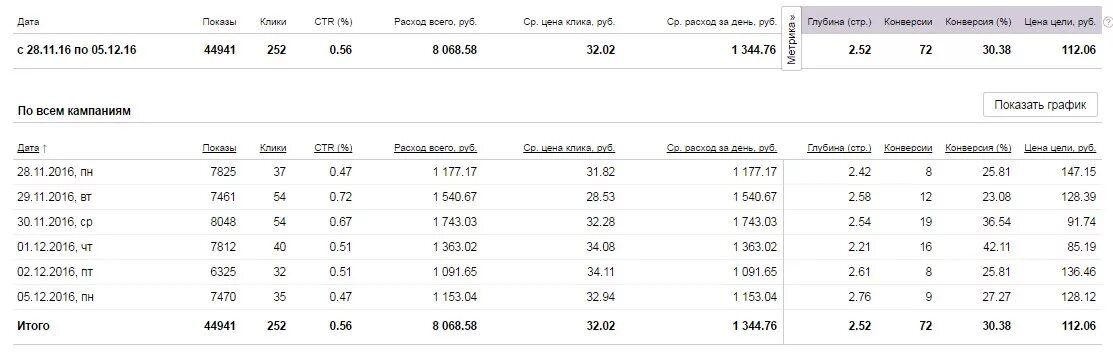Screen dimensions: 1113x363
Task: Sort table by CTR (%) column
Action: click(333, 148)
